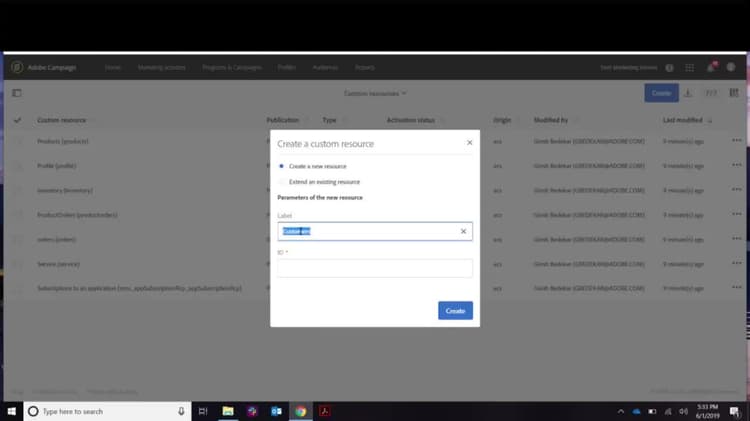Screen dimensions: 750x421
Task: Open the more options menu for the Service row
Action: 737,263
